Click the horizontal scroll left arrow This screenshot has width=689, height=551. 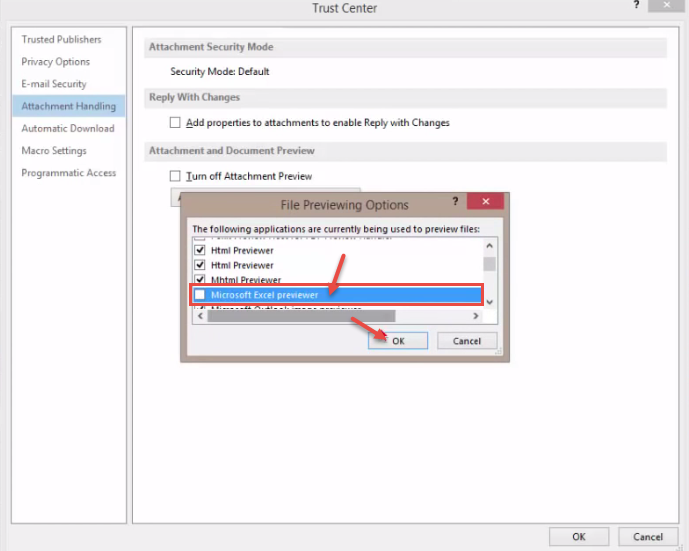(201, 316)
